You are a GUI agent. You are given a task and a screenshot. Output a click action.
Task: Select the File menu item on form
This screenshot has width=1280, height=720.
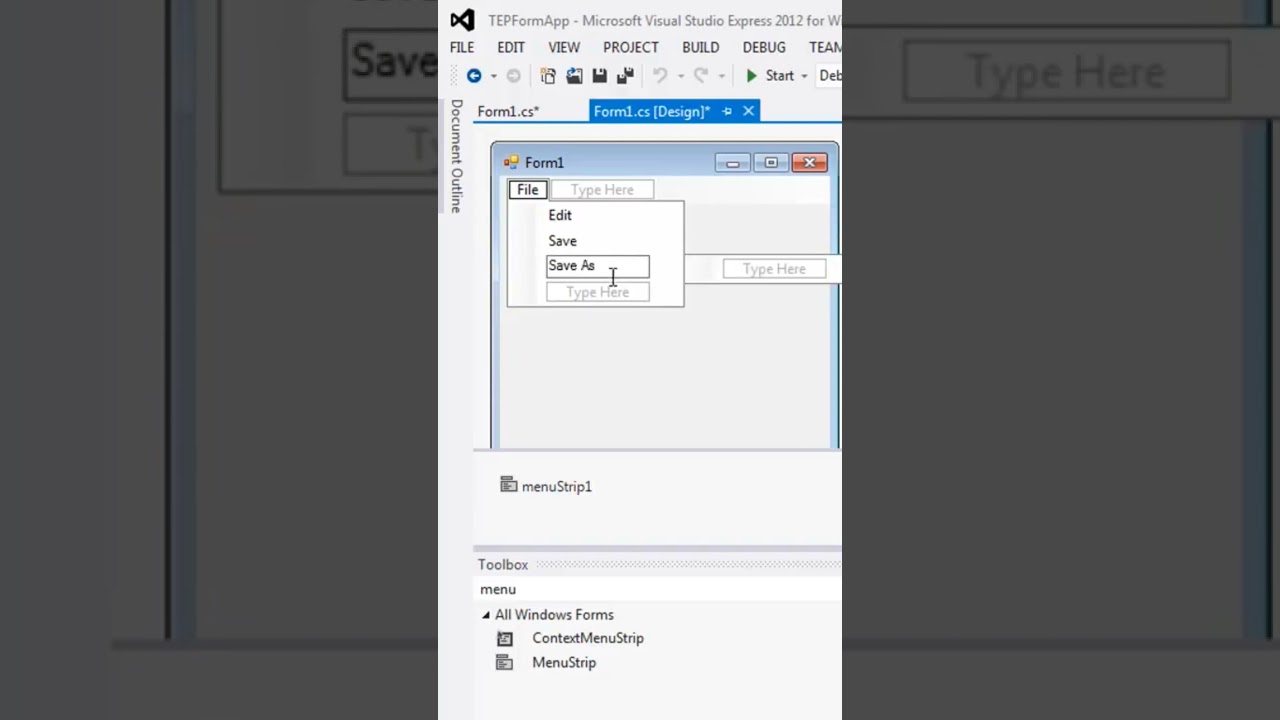point(527,190)
